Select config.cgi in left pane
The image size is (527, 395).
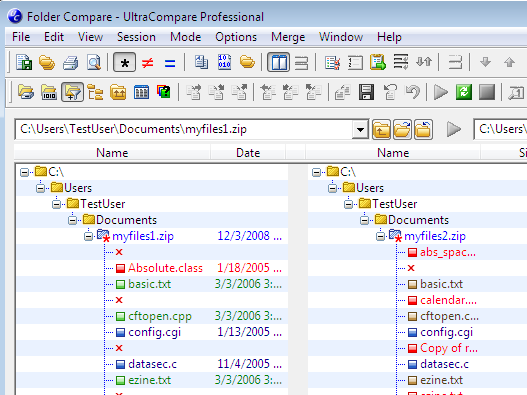pos(155,332)
